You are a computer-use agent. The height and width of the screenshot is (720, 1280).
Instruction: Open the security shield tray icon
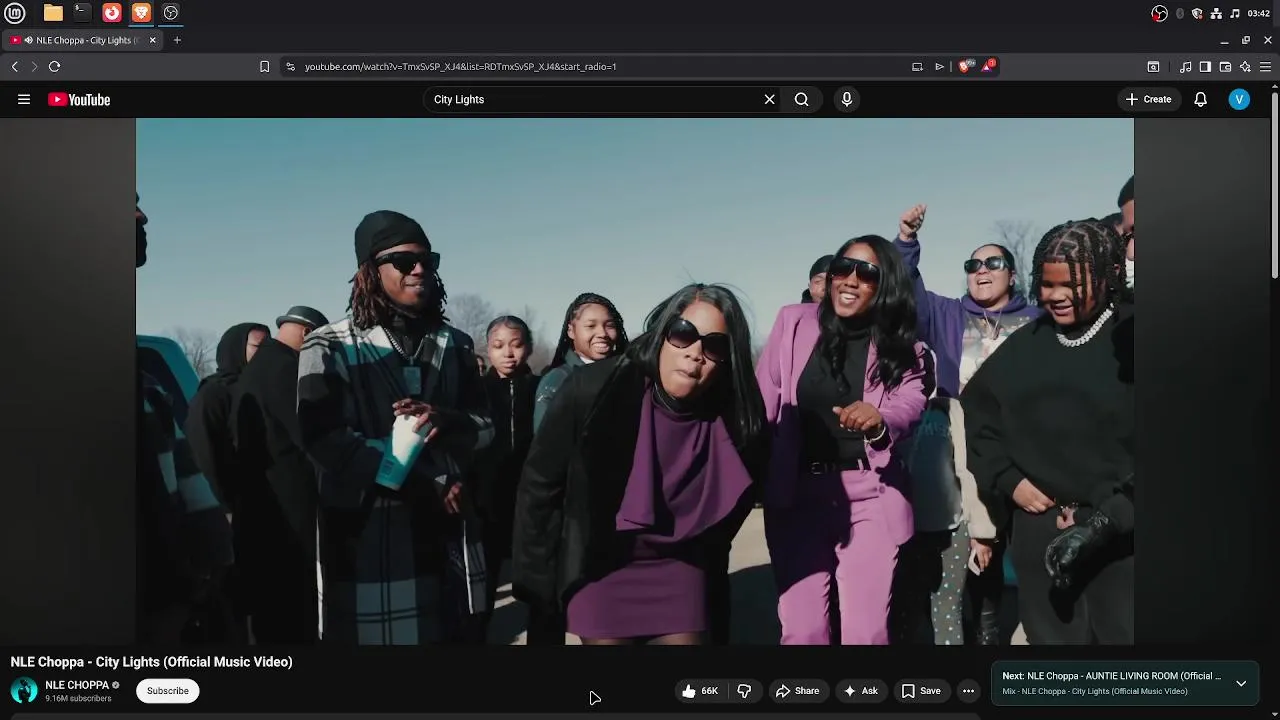point(1197,13)
